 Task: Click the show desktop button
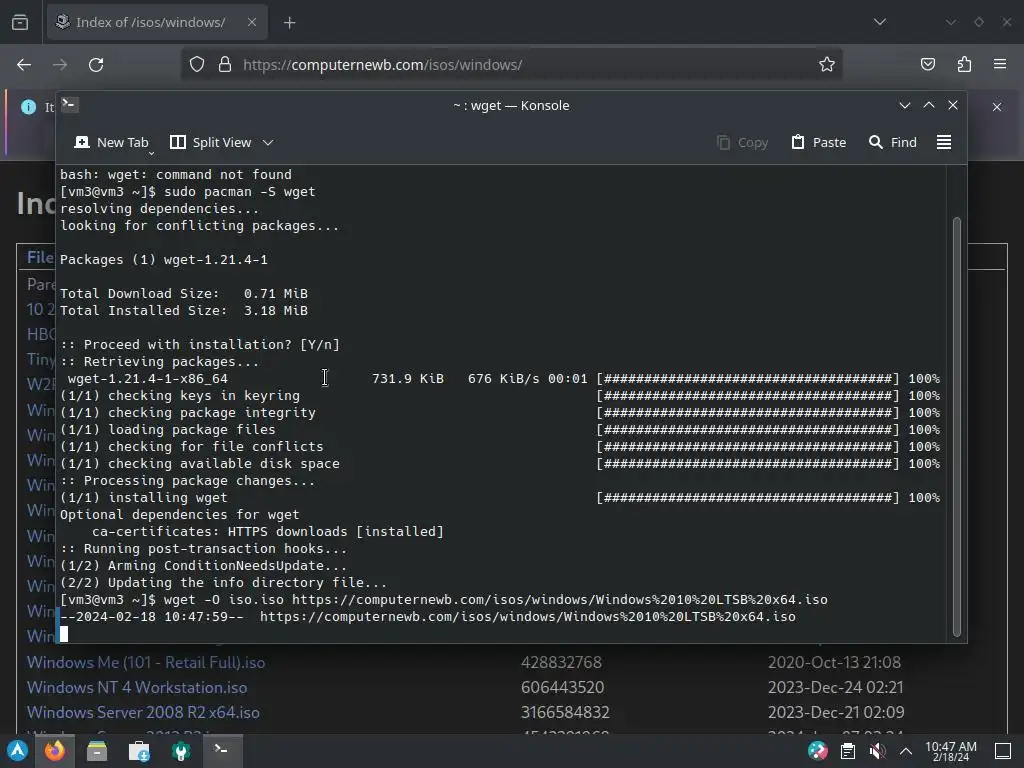coord(1002,751)
